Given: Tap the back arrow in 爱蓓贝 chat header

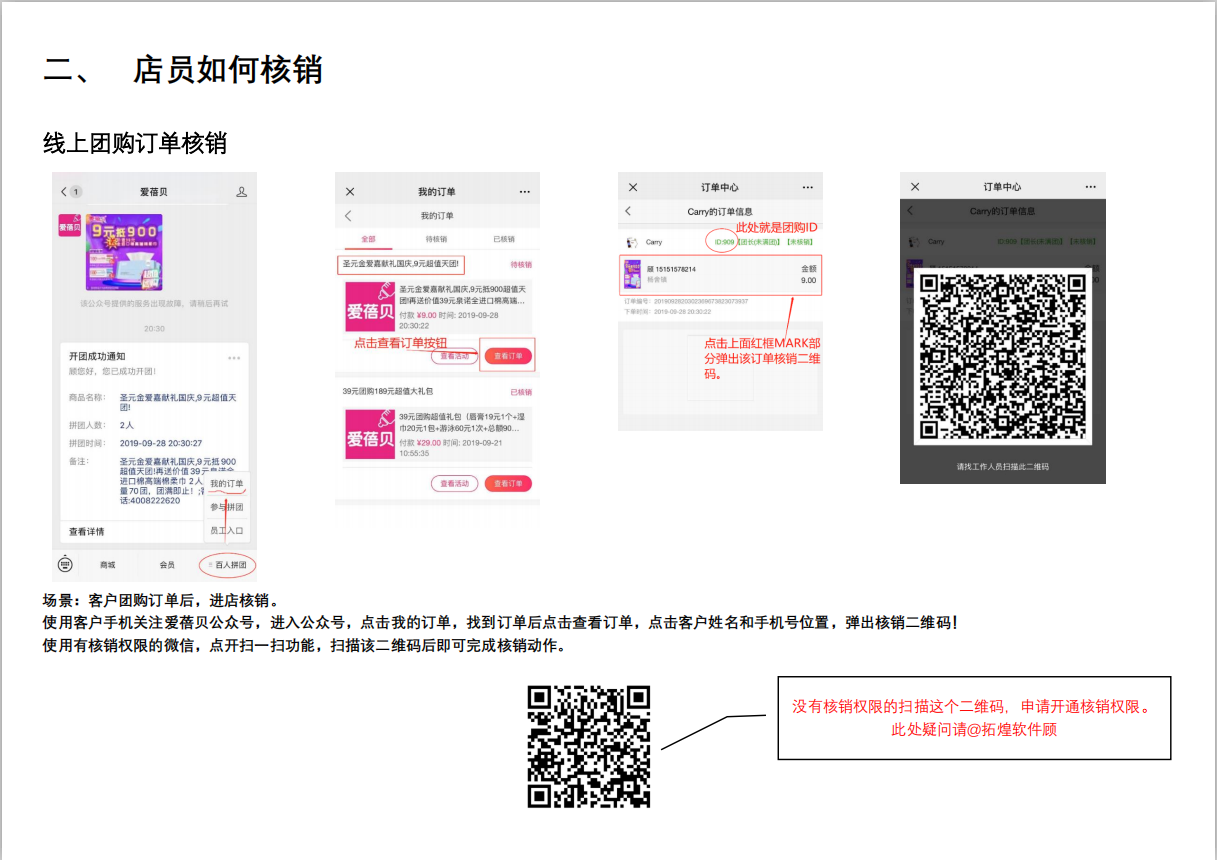Looking at the screenshot, I should tap(64, 192).
